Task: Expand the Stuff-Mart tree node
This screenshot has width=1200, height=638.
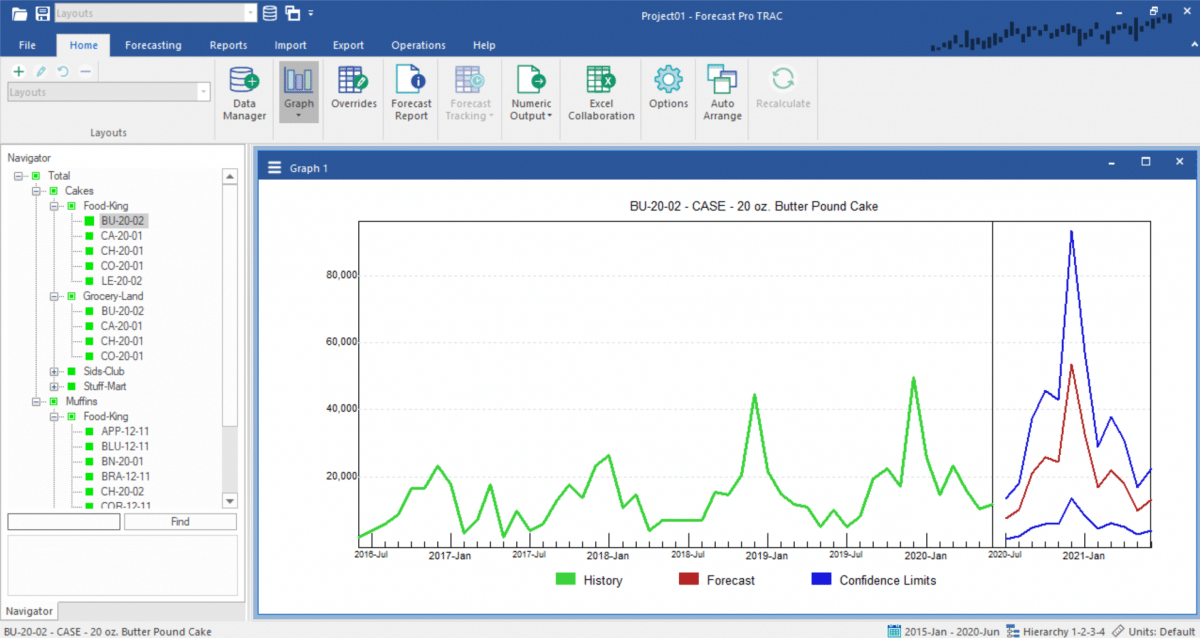Action: 55,386
